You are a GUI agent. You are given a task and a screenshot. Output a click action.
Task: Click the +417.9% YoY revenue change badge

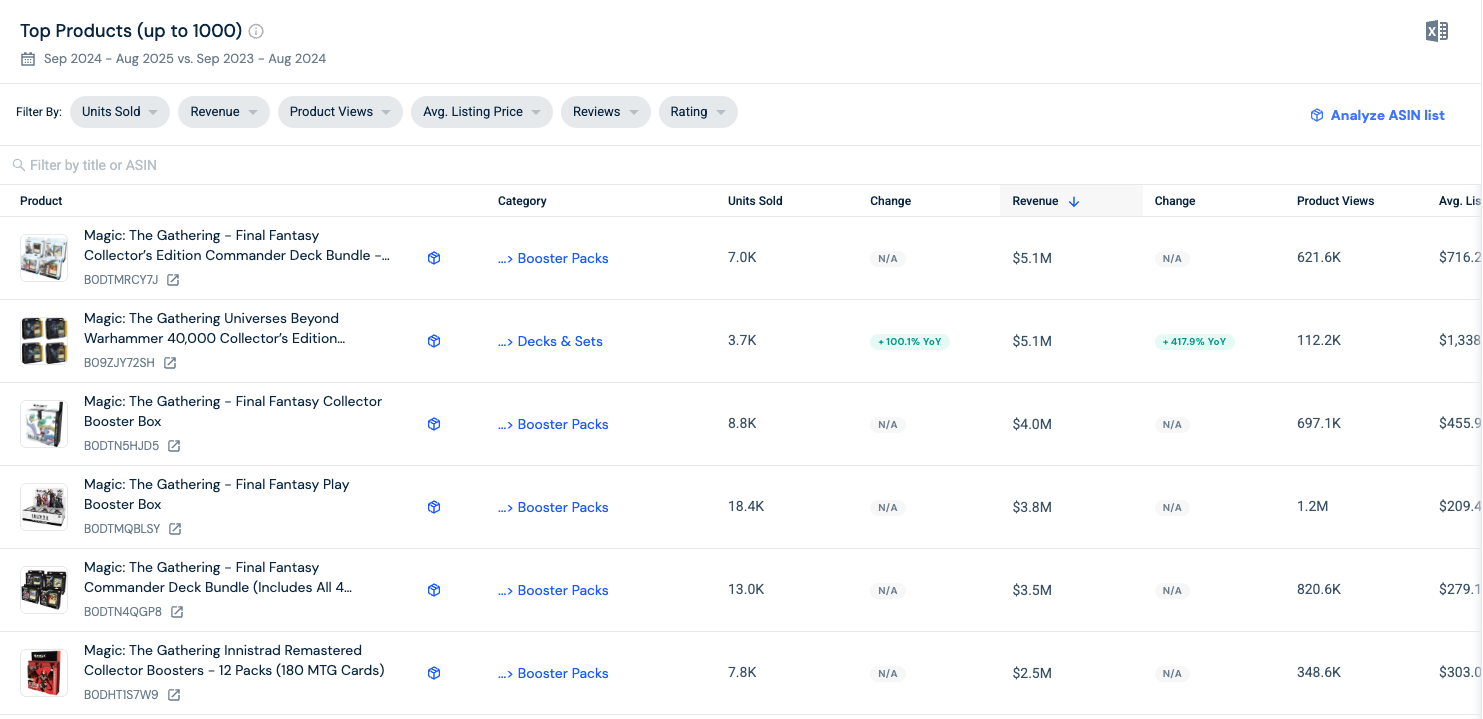[1194, 342]
